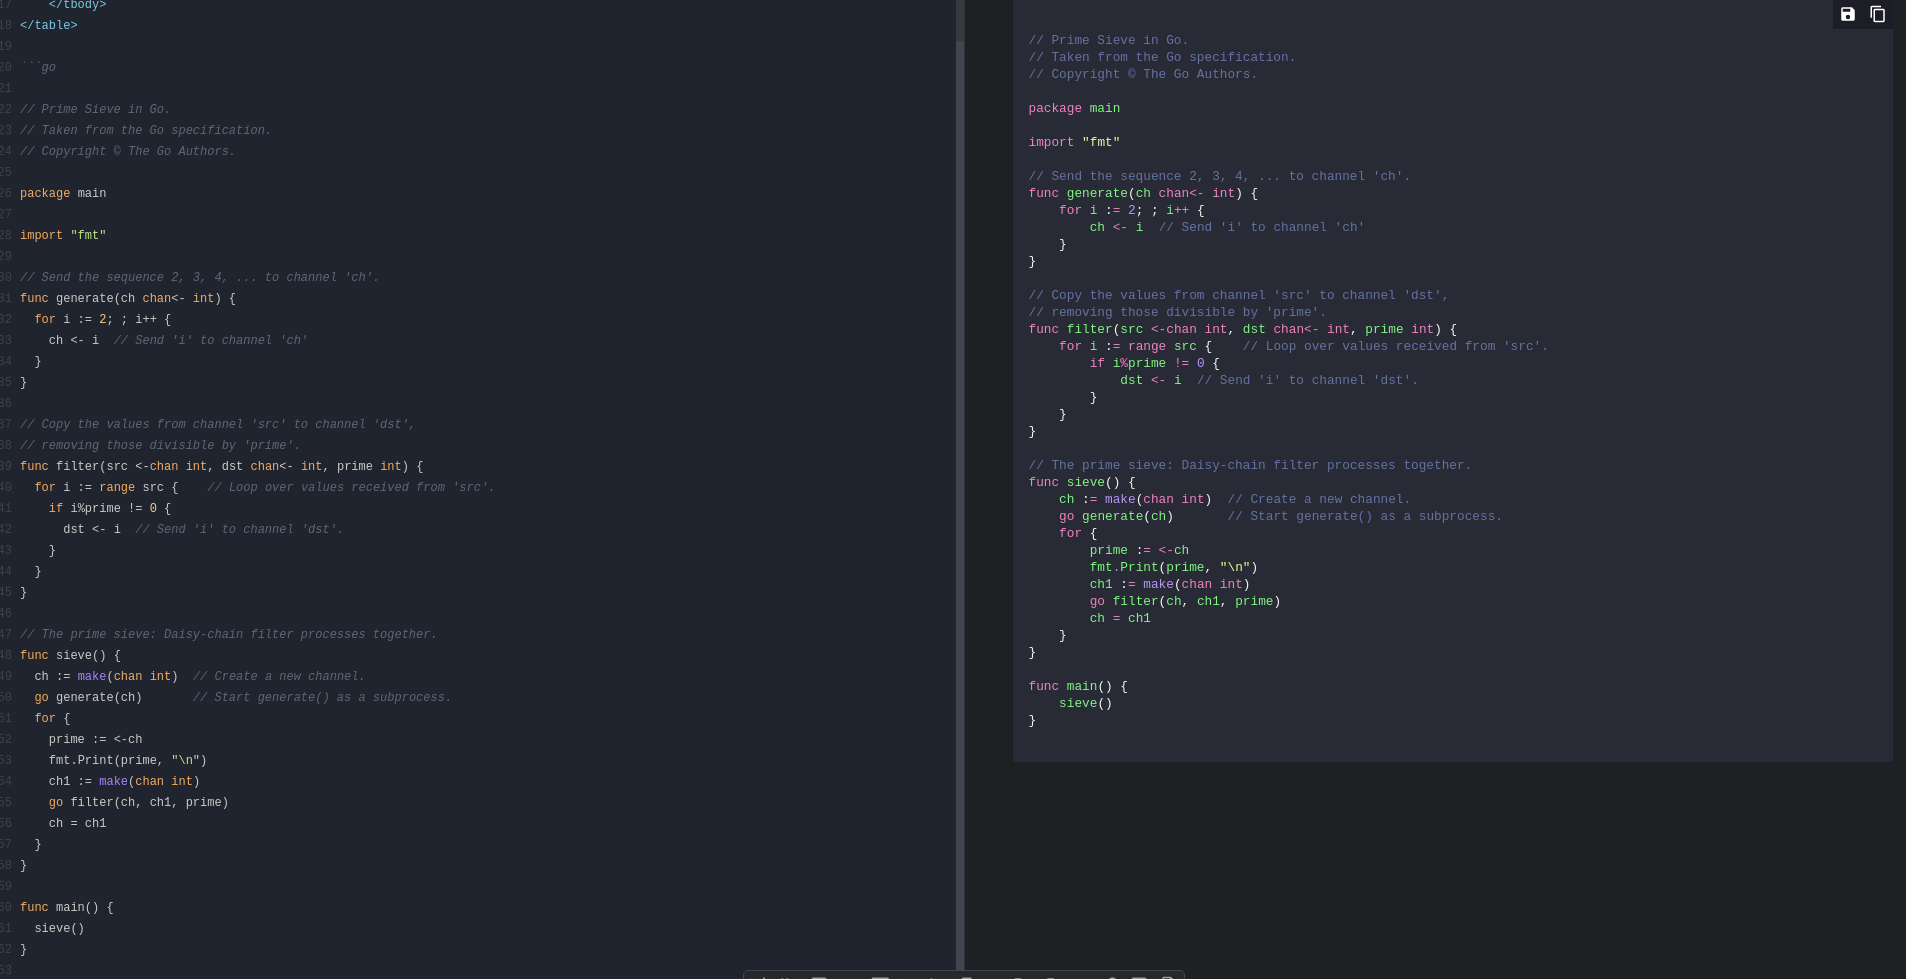The width and height of the screenshot is (1906, 979).
Task: Click 'func generate' line in the editor
Action: (x=128, y=298)
